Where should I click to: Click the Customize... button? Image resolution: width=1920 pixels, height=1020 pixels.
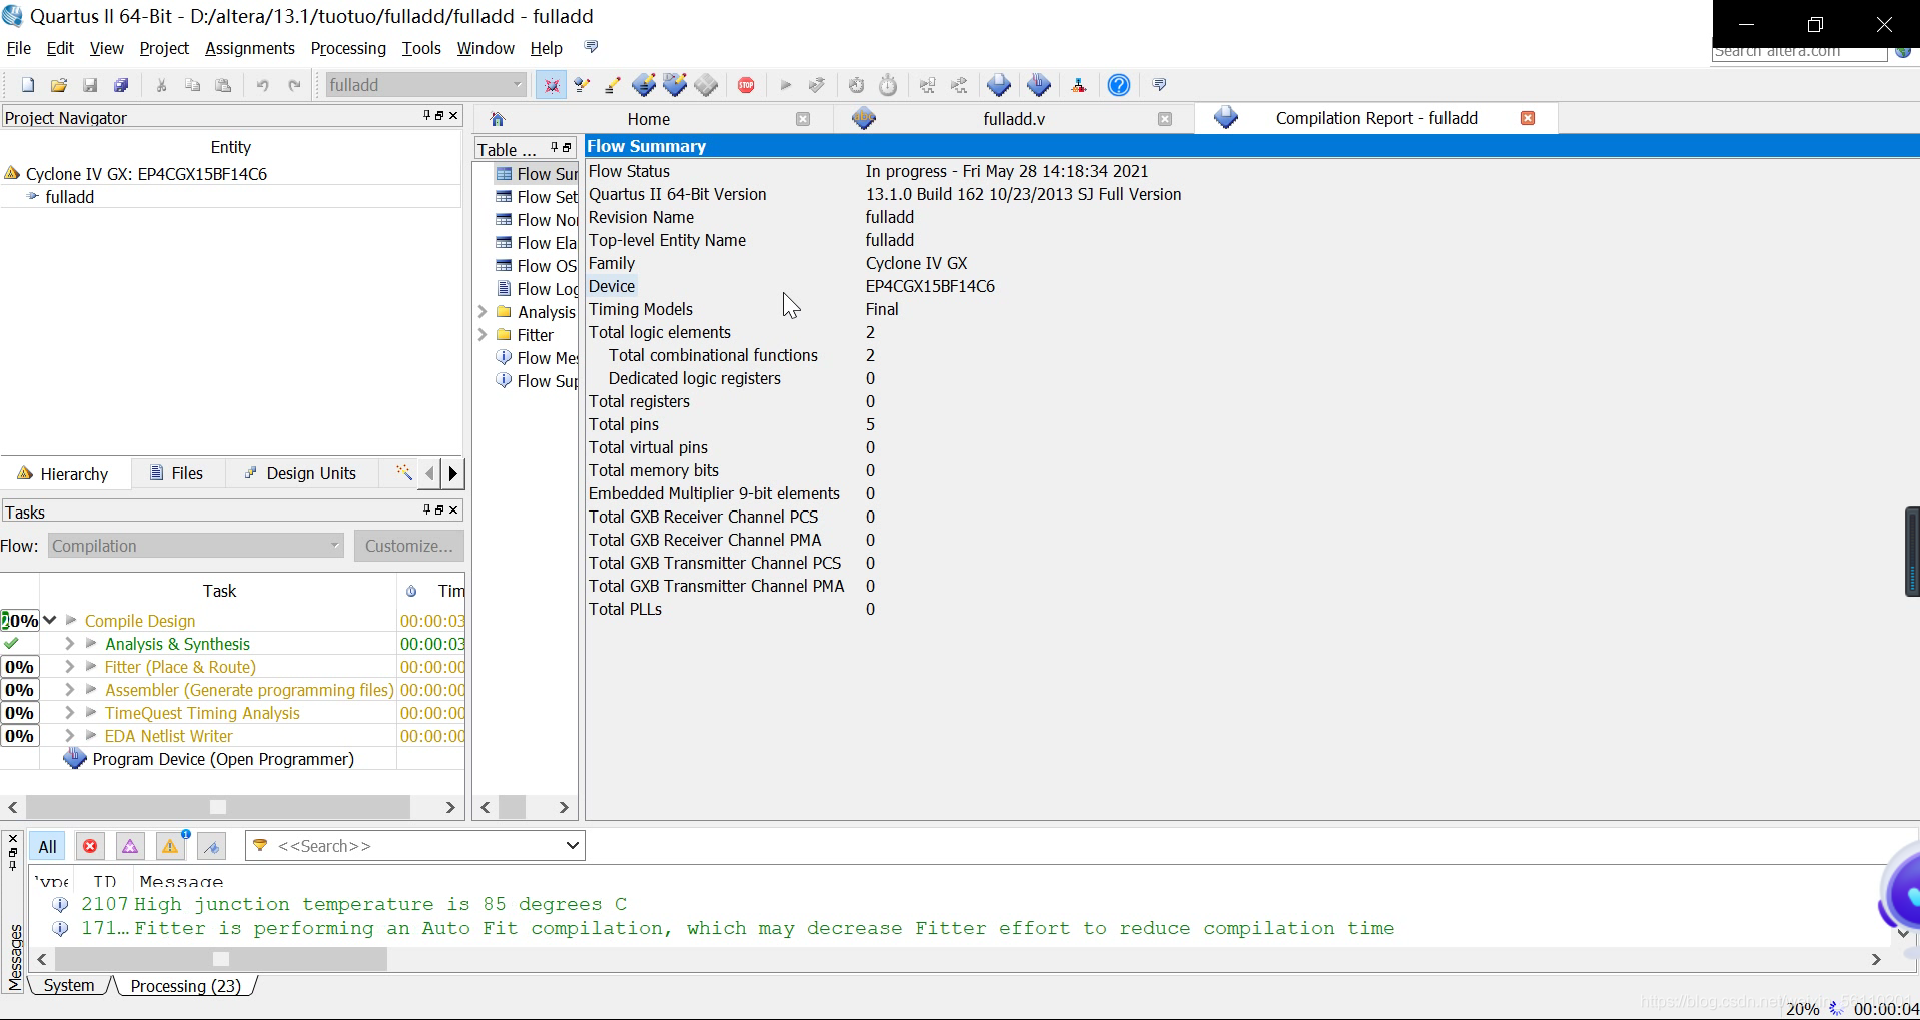[408, 546]
